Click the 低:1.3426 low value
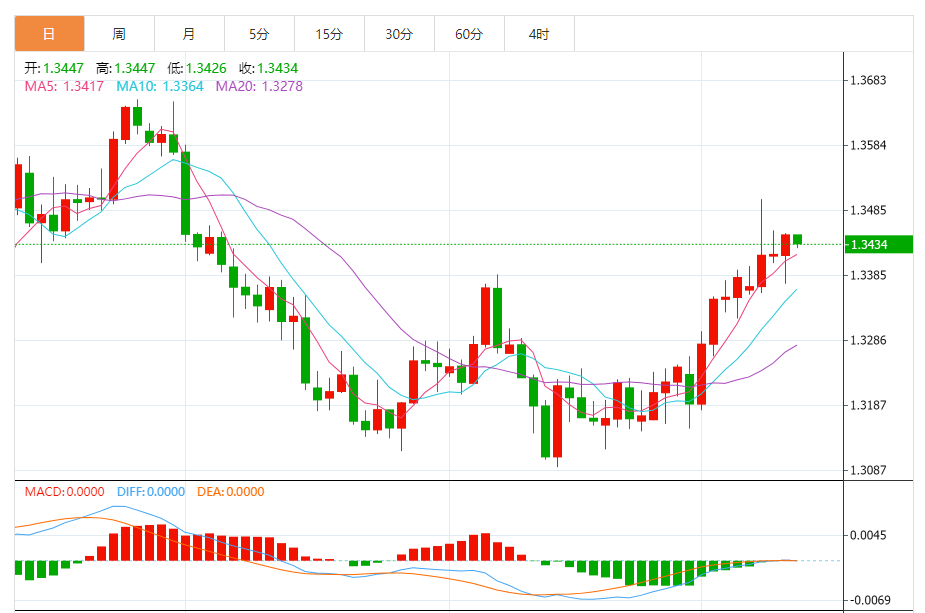Screen dimensions: 925x613 pyautogui.click(x=196, y=68)
